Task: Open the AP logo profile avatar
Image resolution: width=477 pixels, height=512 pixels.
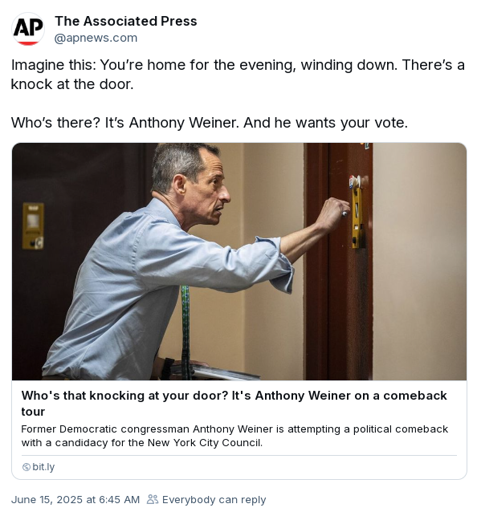Action: coord(28,29)
